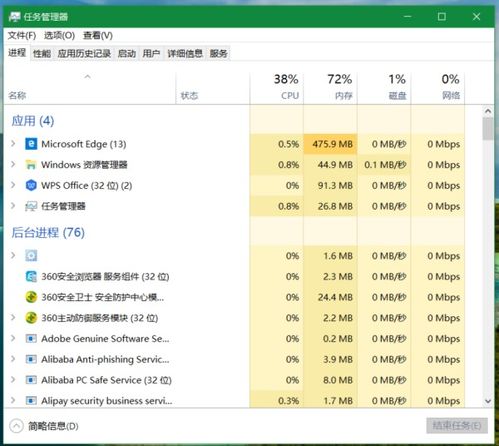Click the Alipay security business service icon
The image size is (499, 446).
[31, 401]
